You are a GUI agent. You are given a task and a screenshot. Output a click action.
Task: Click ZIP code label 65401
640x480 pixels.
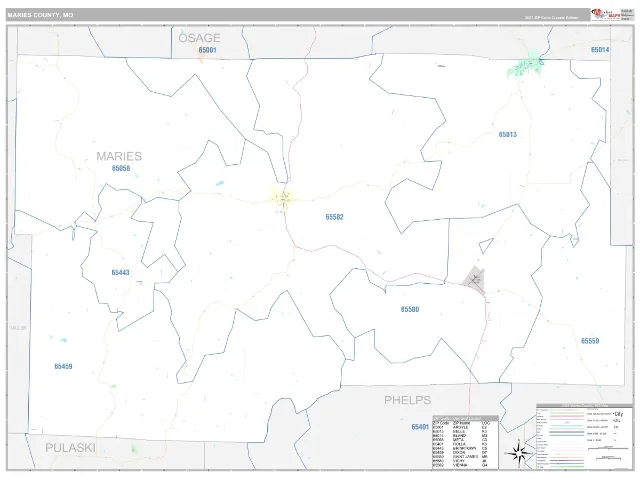pos(420,427)
